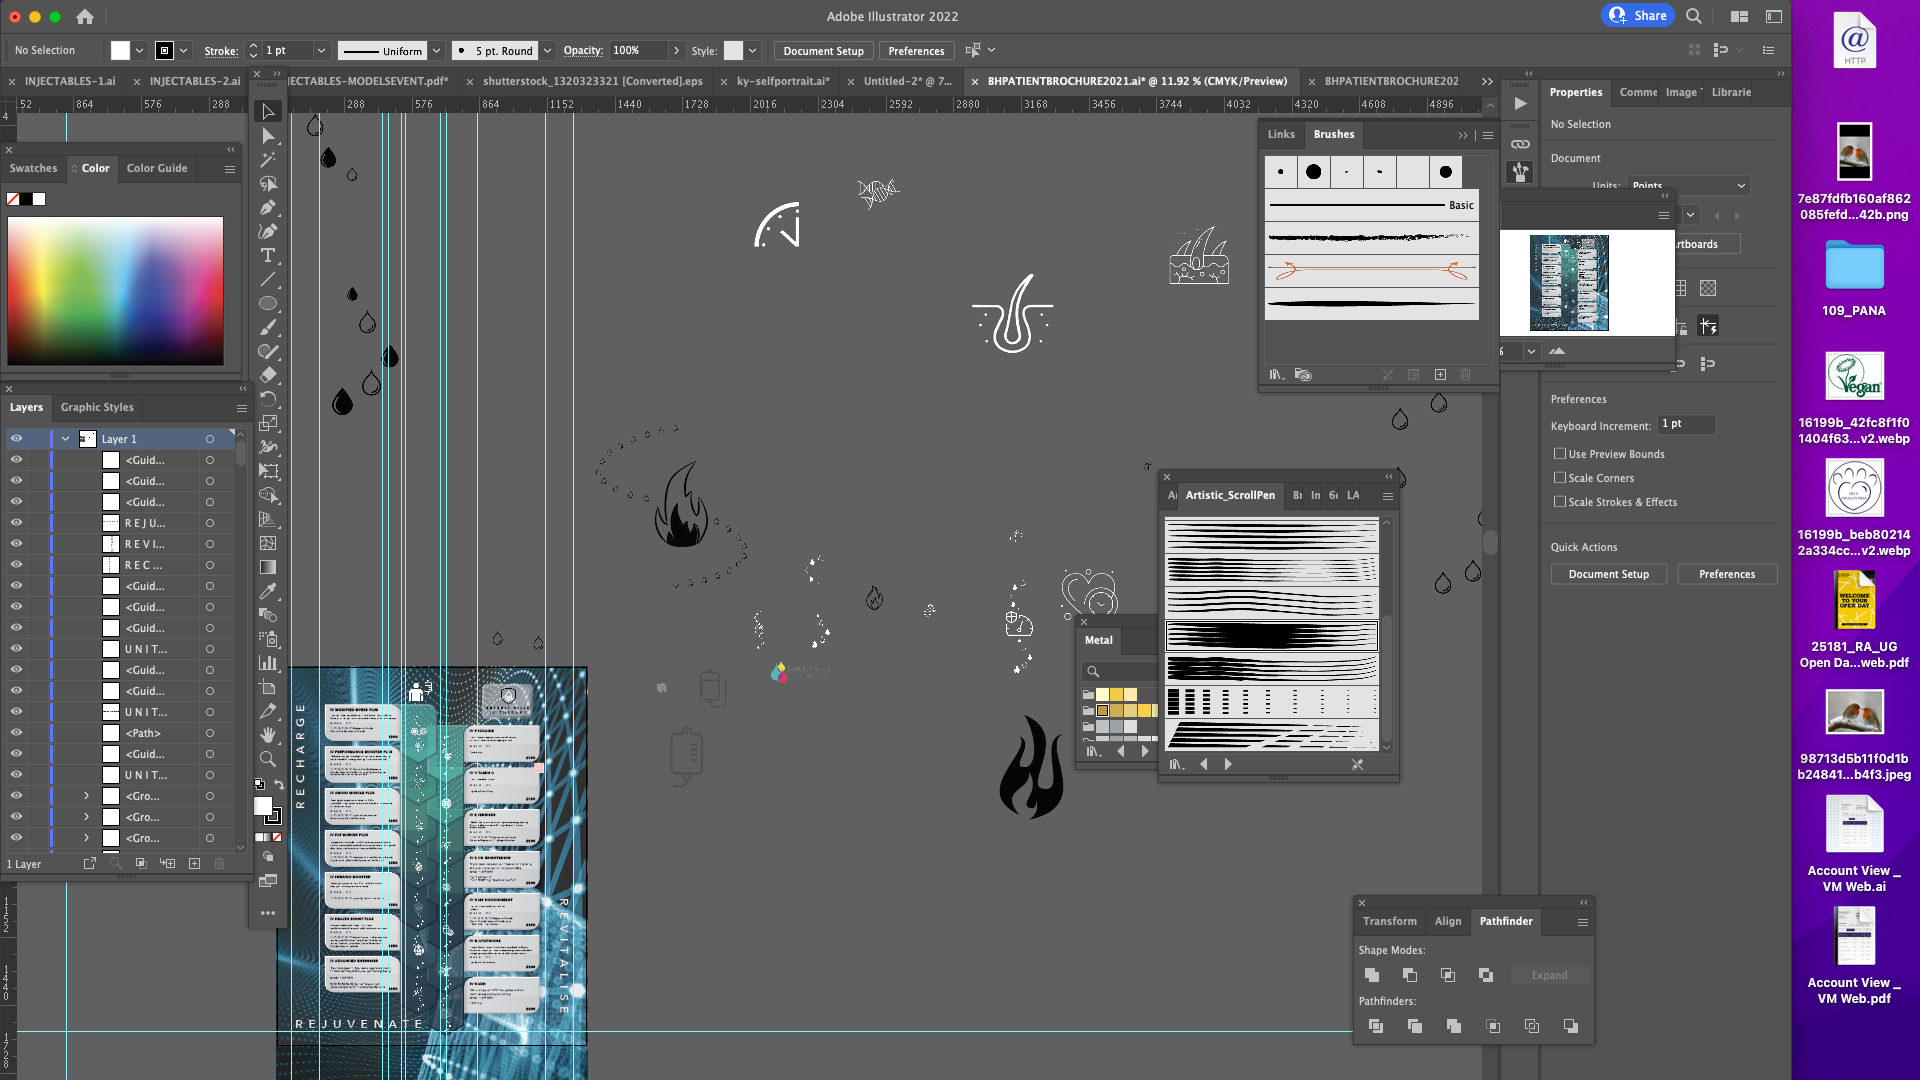Switch to the Align tab
The width and height of the screenshot is (1920, 1080).
point(1448,921)
